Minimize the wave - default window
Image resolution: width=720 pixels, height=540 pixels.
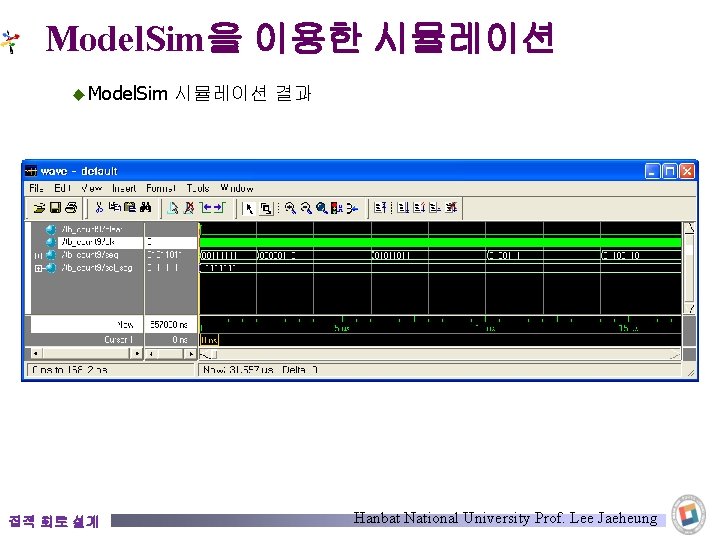pos(652,171)
